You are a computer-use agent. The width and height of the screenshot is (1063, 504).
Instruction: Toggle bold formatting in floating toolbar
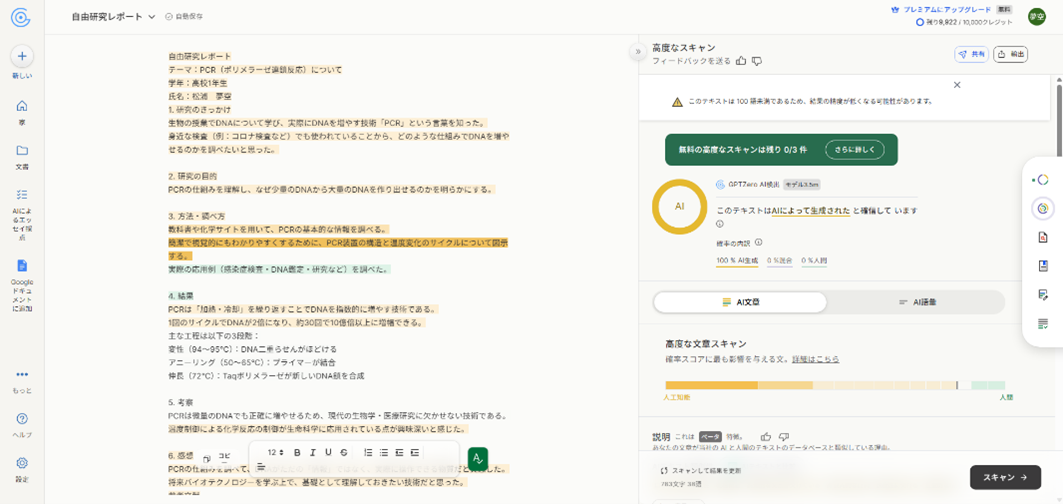297,453
